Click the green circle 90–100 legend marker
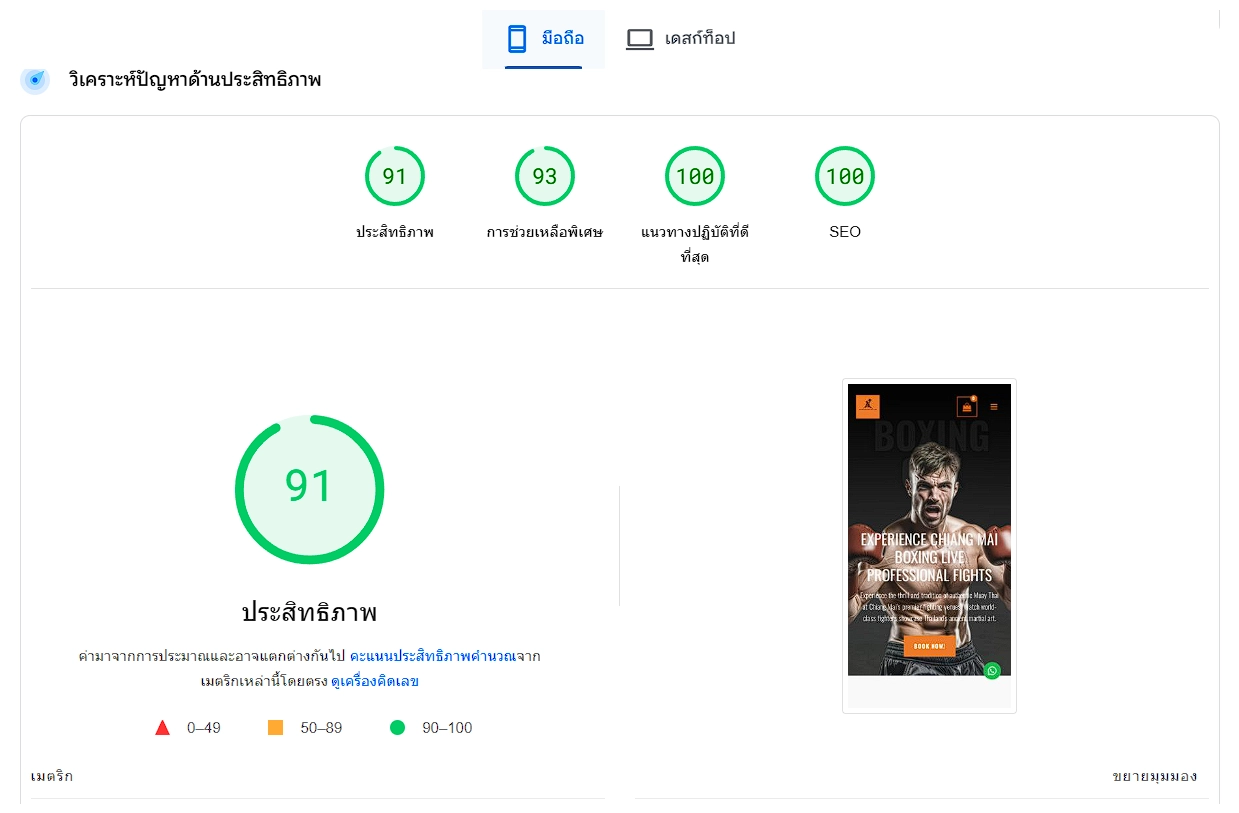Screen dimensions: 1239x813 [x=397, y=728]
